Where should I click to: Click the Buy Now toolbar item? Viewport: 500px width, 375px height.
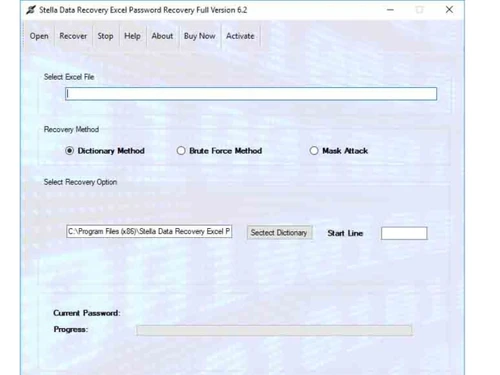[x=200, y=36]
